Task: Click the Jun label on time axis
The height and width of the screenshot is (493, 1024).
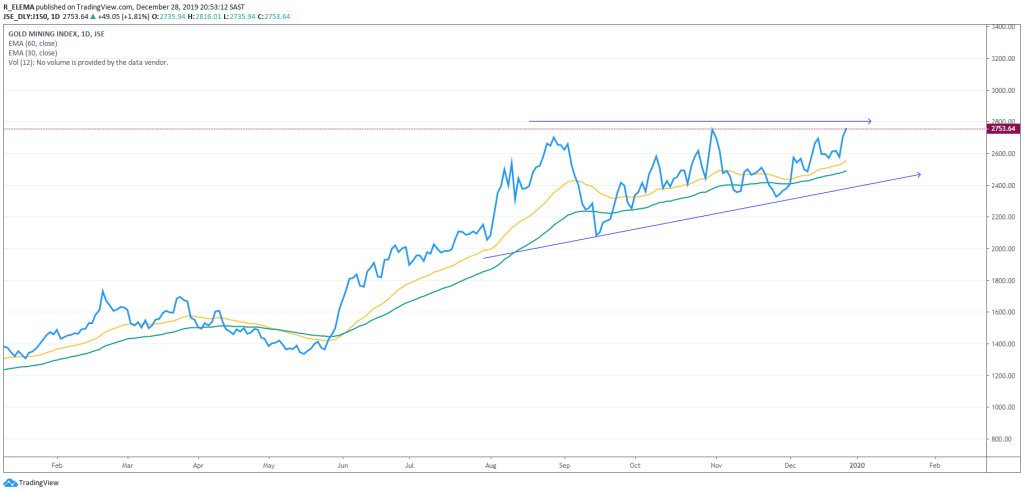Action: tap(341, 465)
